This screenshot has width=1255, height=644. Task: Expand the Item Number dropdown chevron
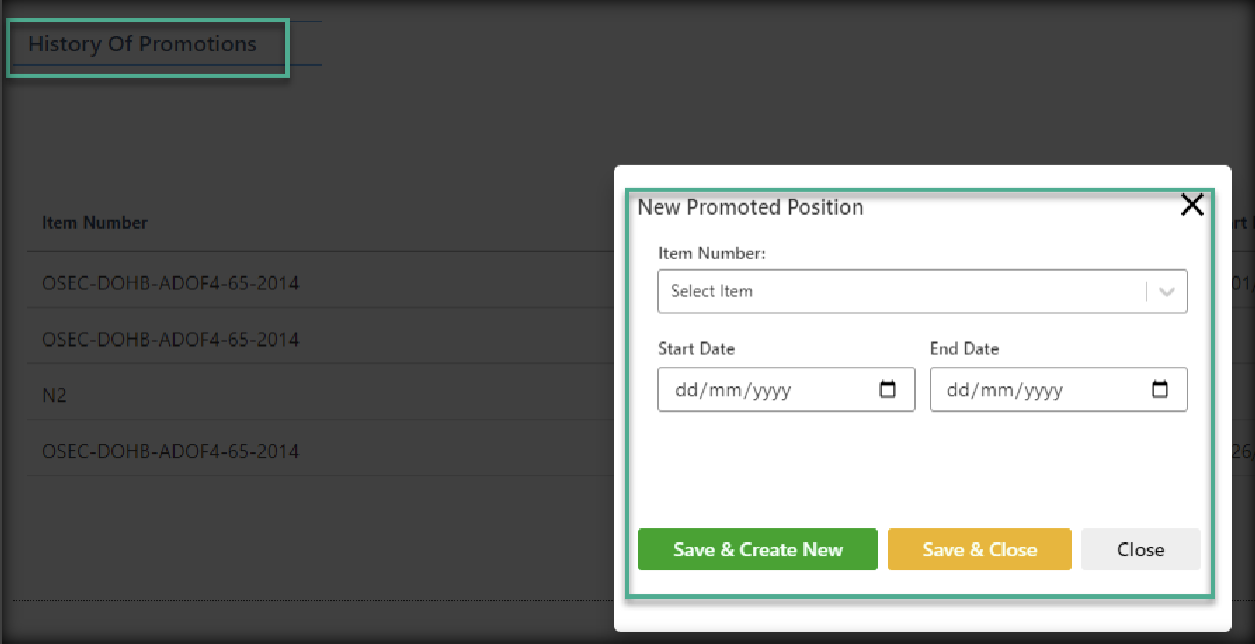coord(1166,292)
